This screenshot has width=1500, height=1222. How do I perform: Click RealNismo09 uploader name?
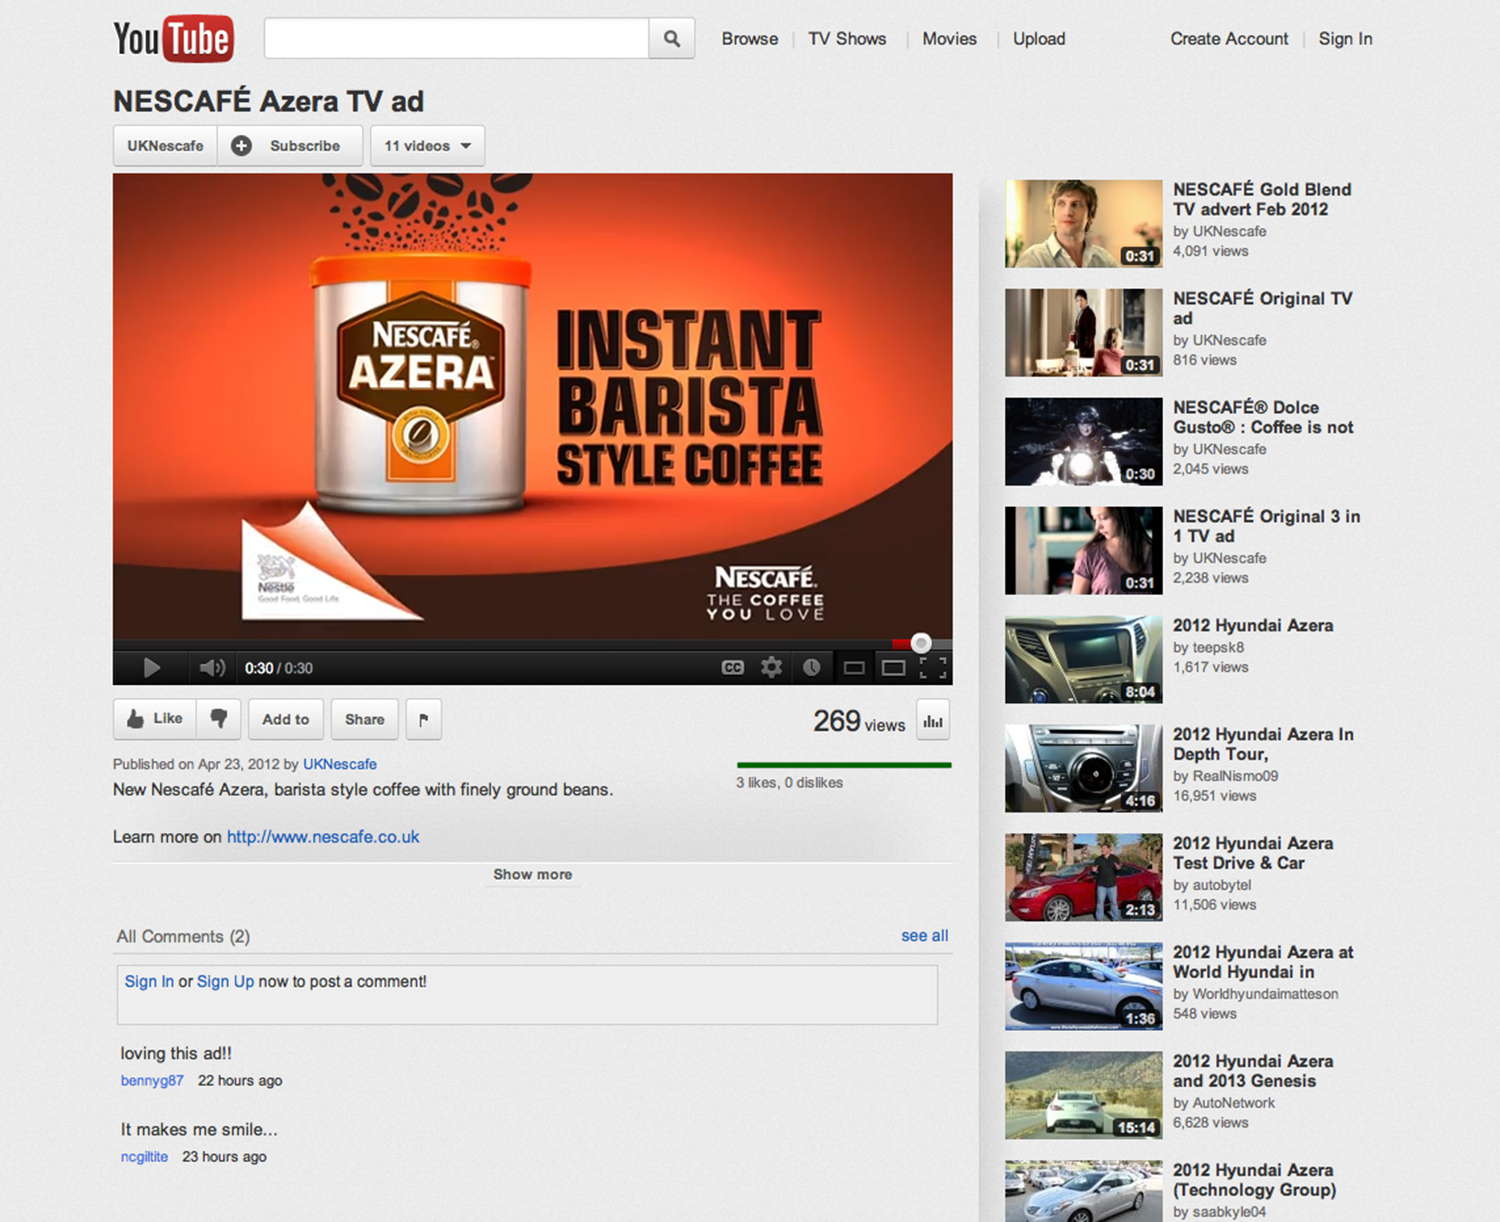click(x=1235, y=776)
